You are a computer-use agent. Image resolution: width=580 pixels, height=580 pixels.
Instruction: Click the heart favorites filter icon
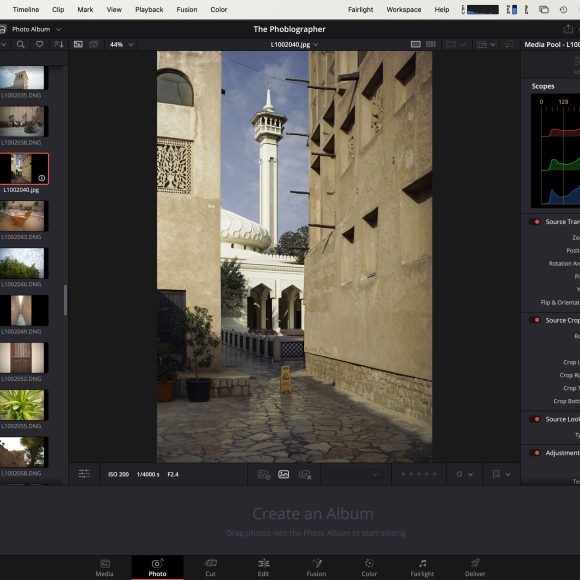pyautogui.click(x=39, y=44)
